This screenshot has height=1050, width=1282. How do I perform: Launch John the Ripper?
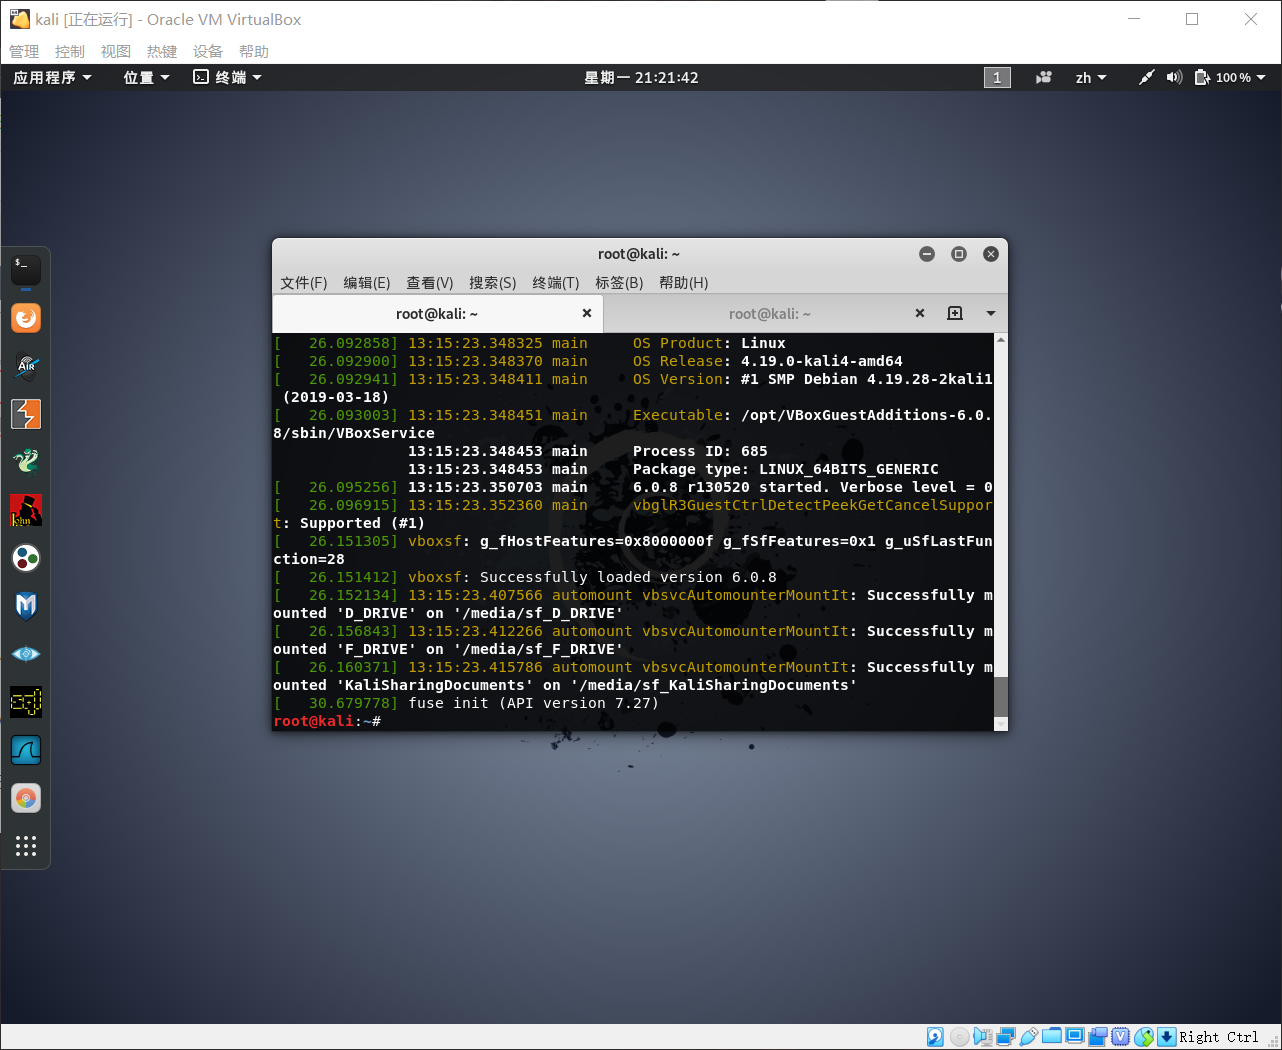point(24,510)
